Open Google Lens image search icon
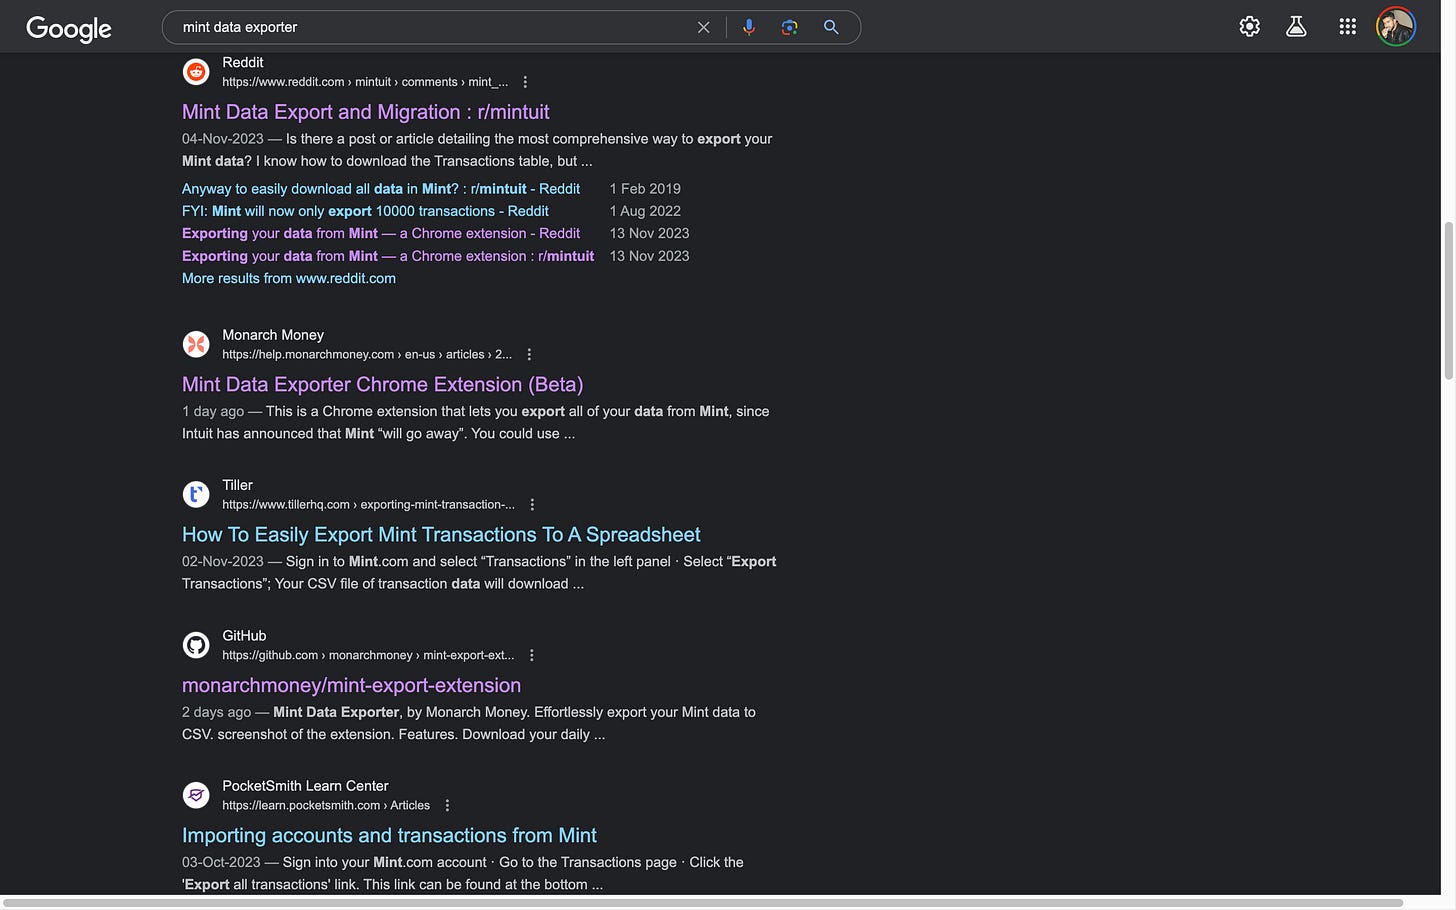The image size is (1456, 910). 789,27
